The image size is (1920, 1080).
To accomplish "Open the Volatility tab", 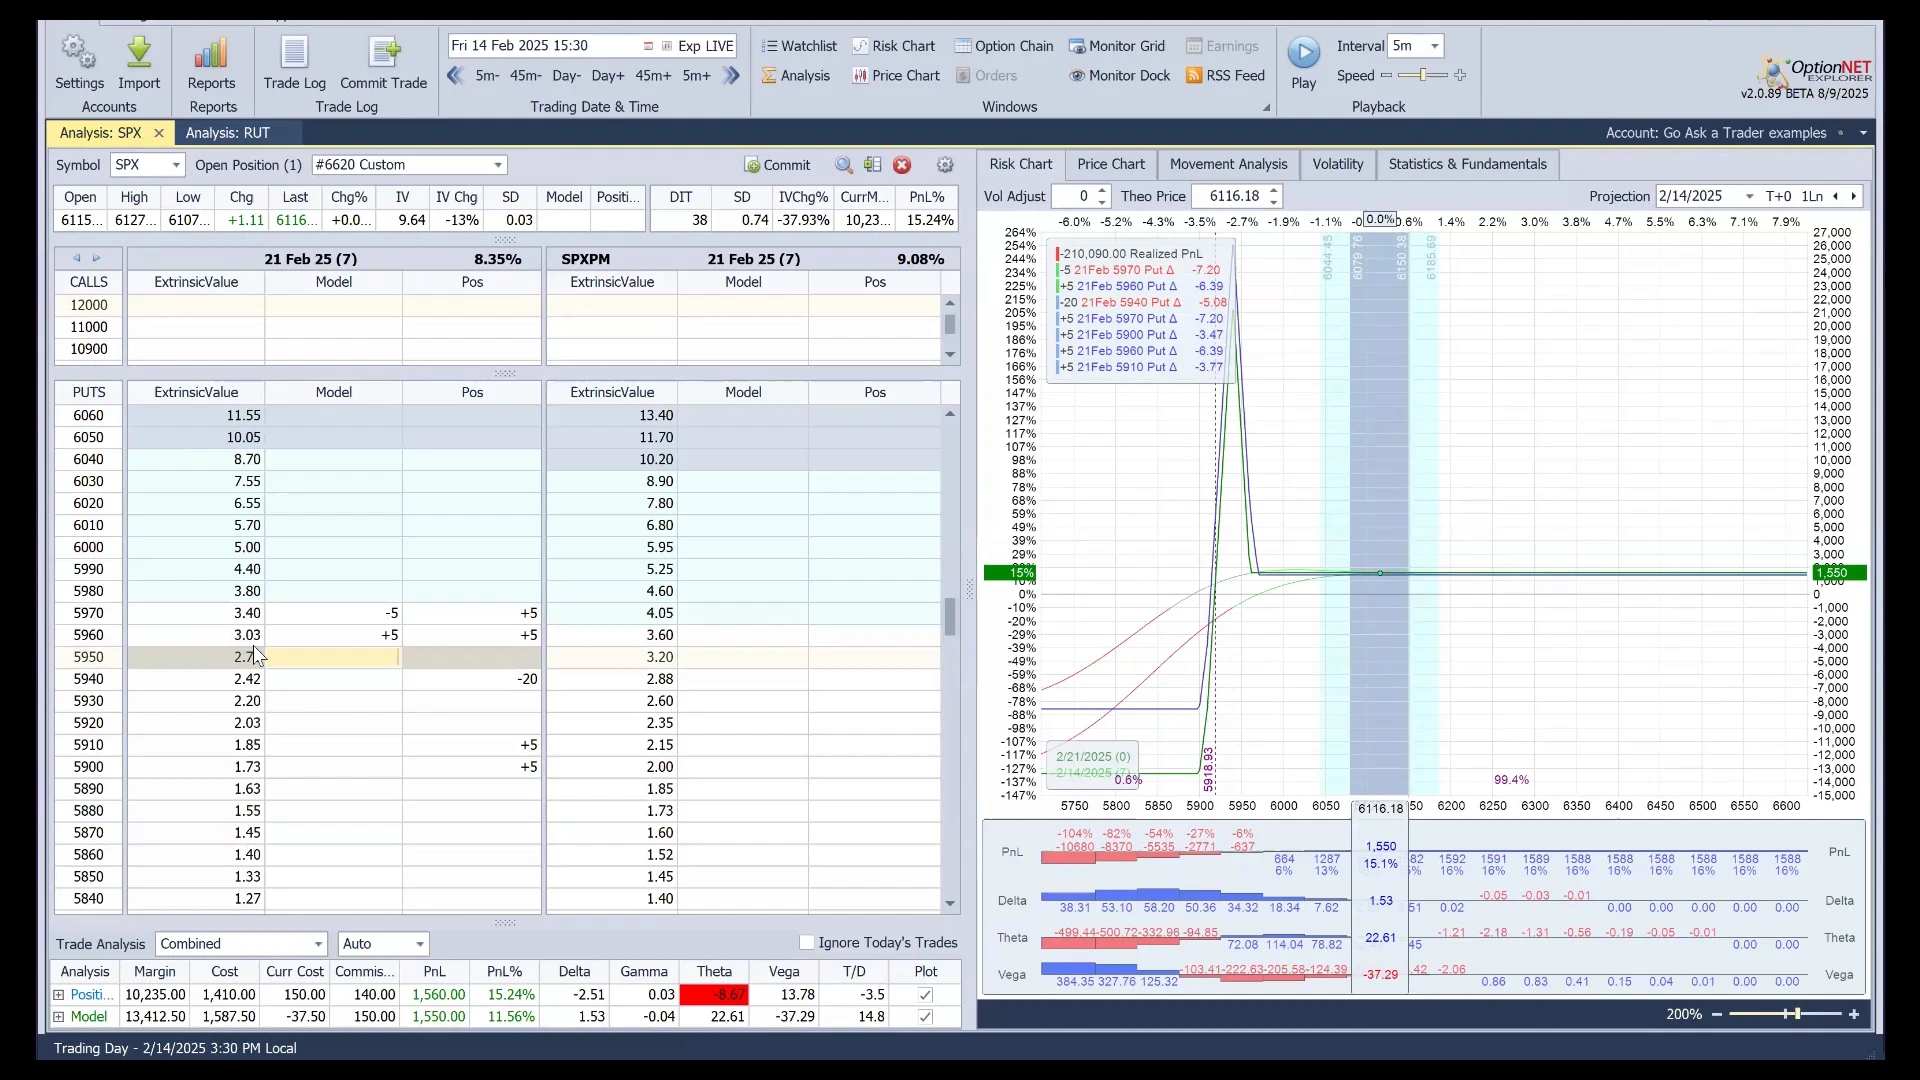I will click(1337, 164).
